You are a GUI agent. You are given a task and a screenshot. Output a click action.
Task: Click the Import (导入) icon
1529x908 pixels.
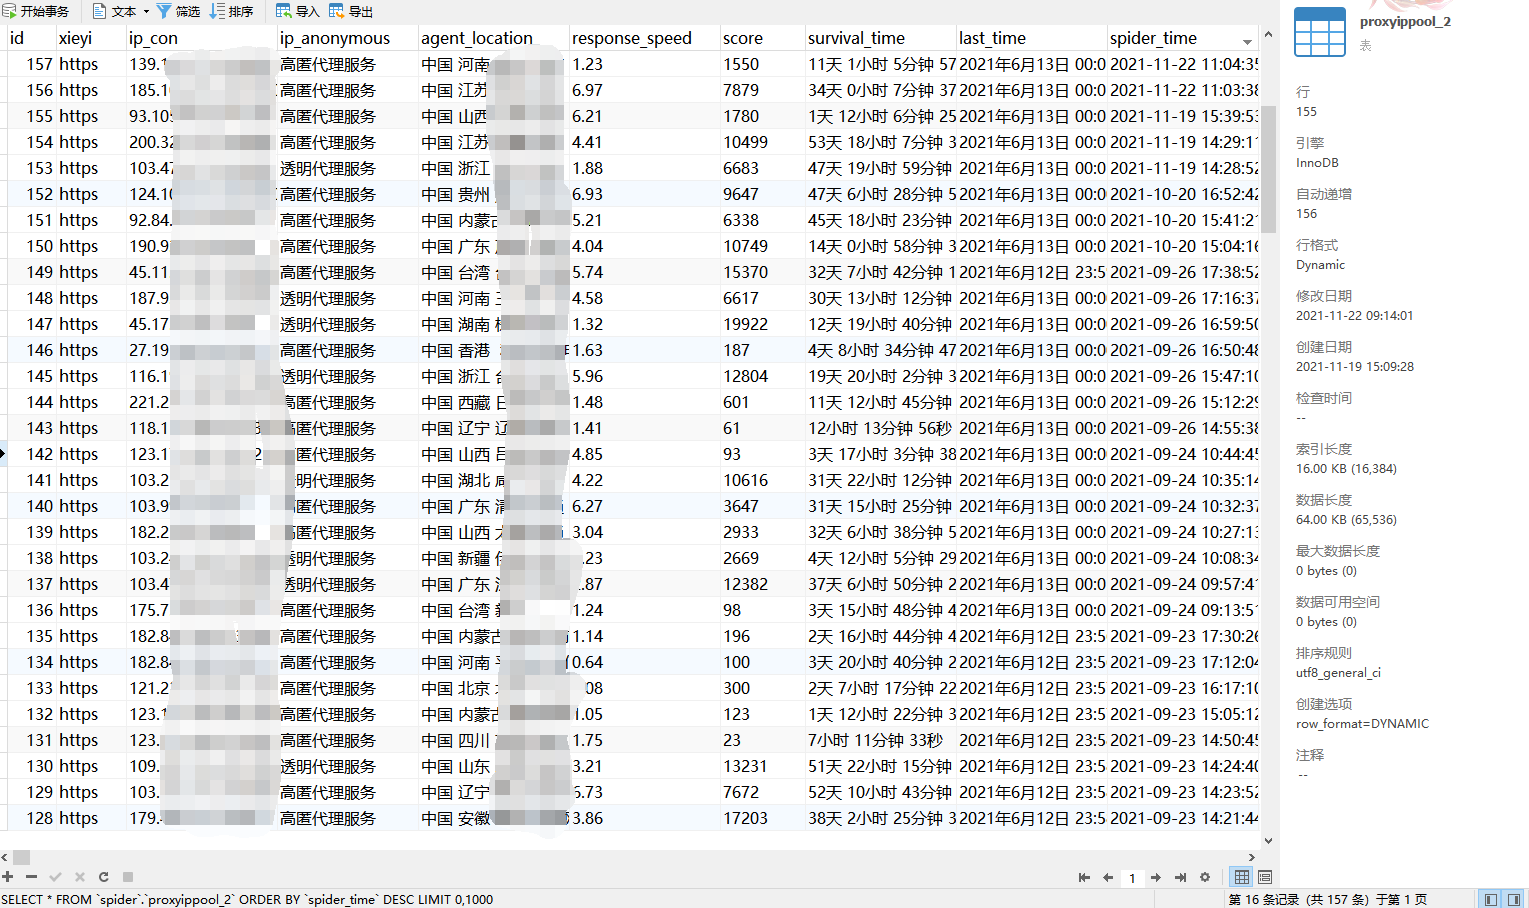[x=284, y=11]
